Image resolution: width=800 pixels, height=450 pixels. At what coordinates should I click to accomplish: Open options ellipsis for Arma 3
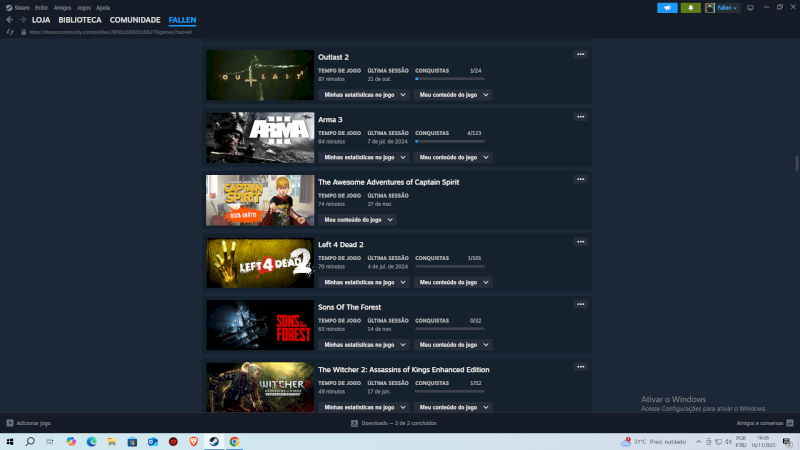coord(581,117)
